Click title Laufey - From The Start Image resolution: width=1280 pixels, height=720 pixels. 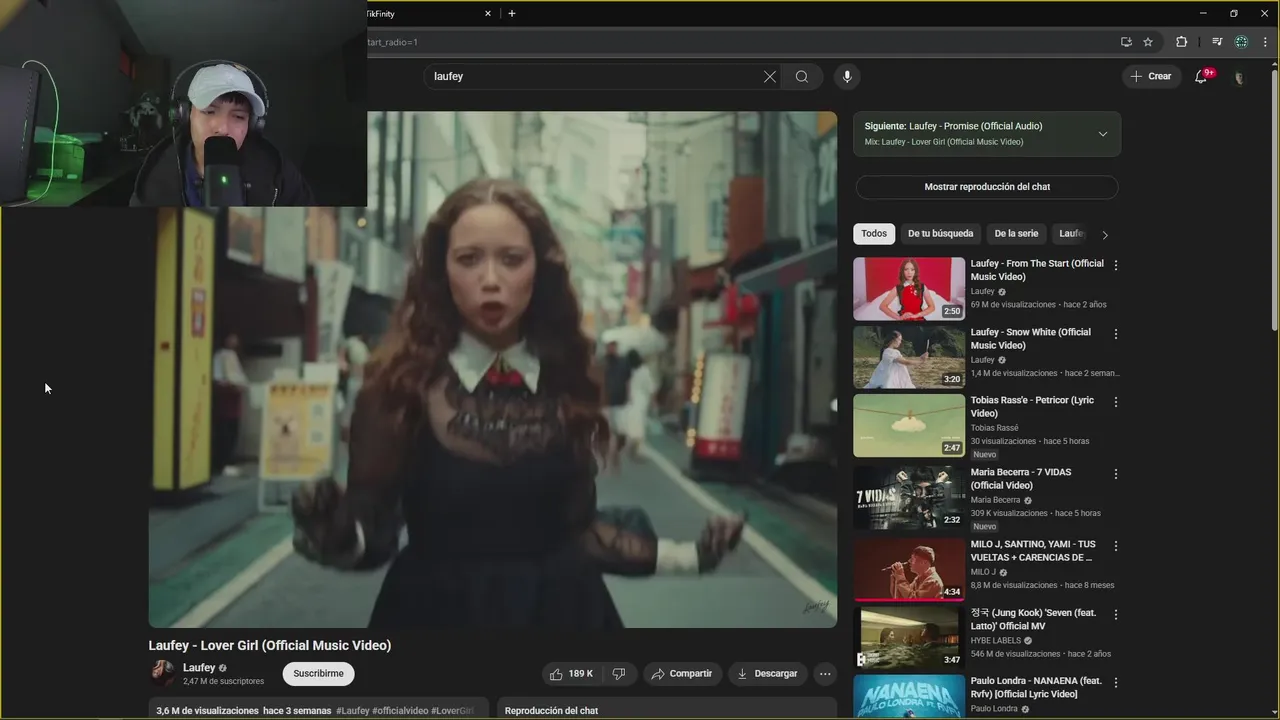[1037, 270]
